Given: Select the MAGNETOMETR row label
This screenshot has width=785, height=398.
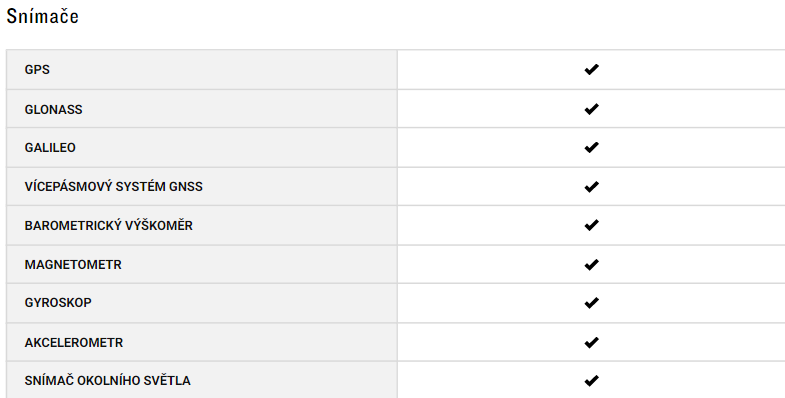Looking at the screenshot, I should (x=73, y=264).
